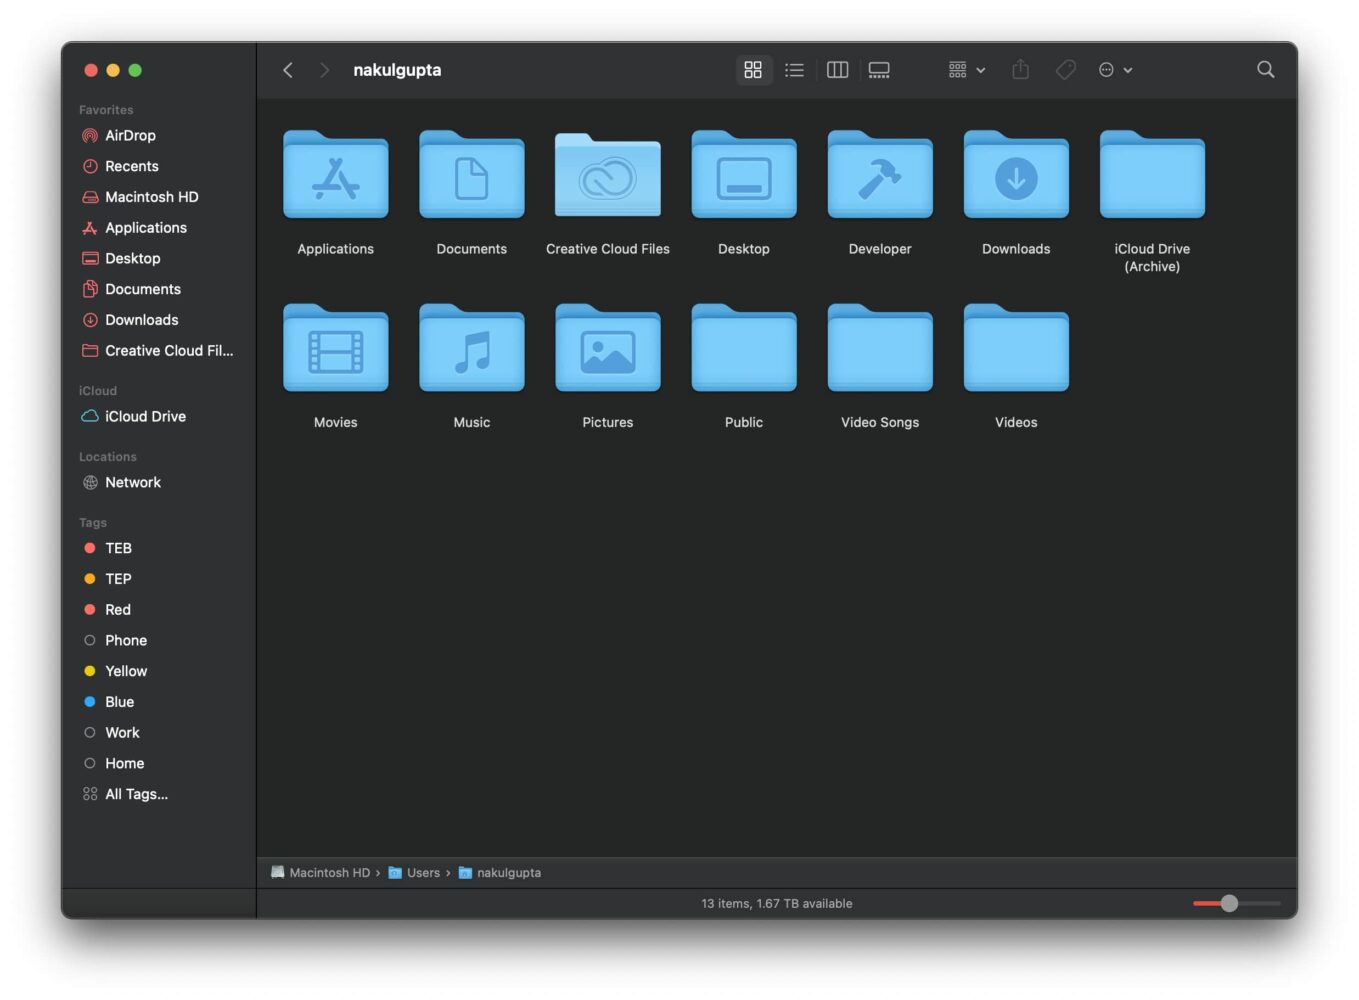Select the Downloads folder in main pane
The height and width of the screenshot is (1000, 1359).
coord(1015,176)
